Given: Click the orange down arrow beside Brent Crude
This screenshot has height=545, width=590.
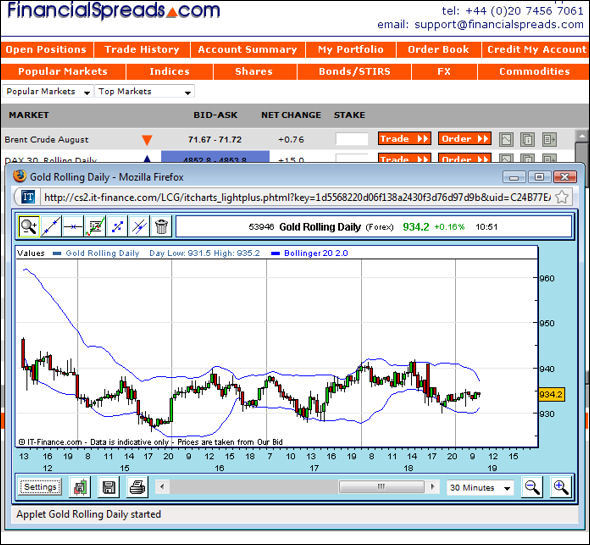Looking at the screenshot, I should [147, 140].
